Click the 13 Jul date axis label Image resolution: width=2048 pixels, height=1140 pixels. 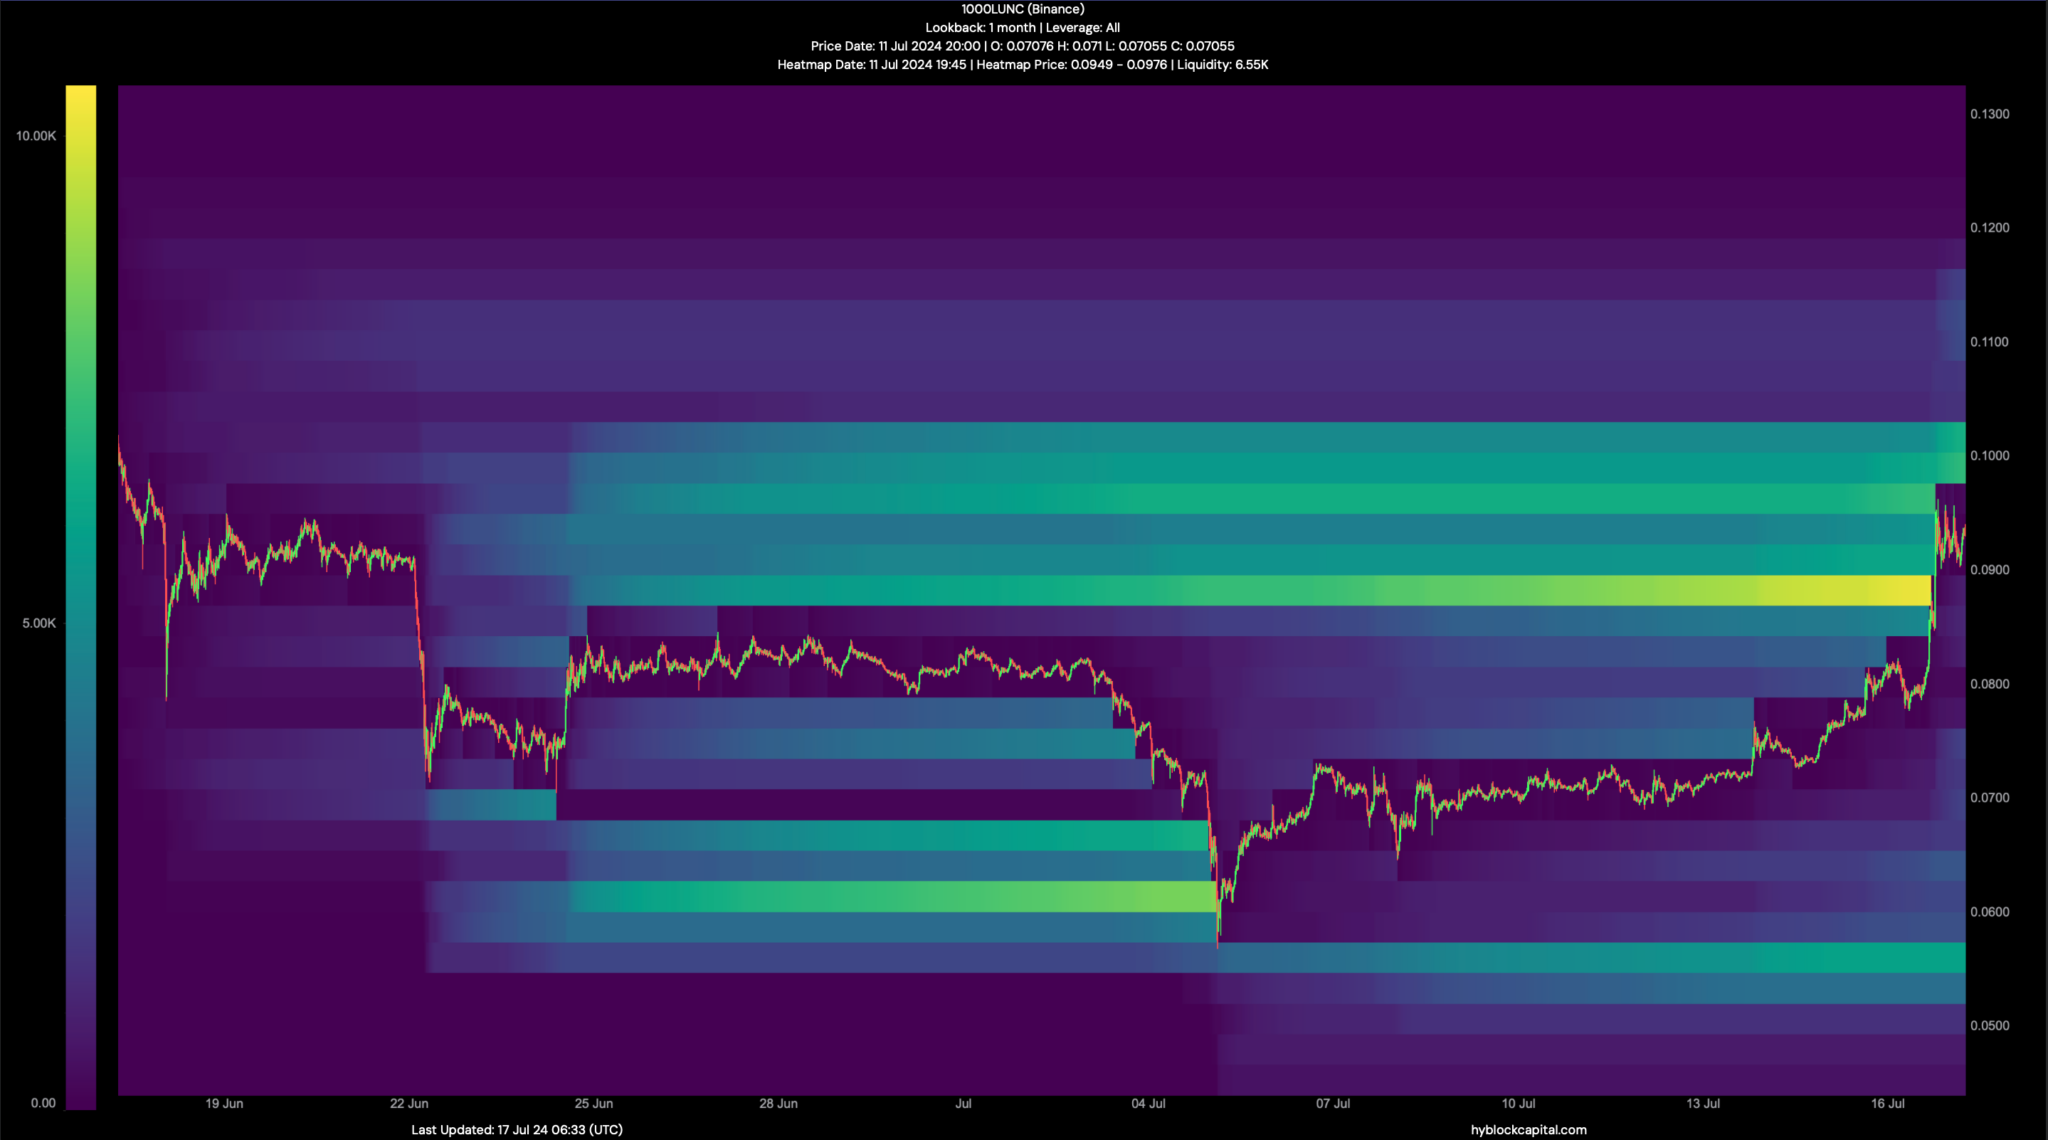[x=1703, y=1104]
